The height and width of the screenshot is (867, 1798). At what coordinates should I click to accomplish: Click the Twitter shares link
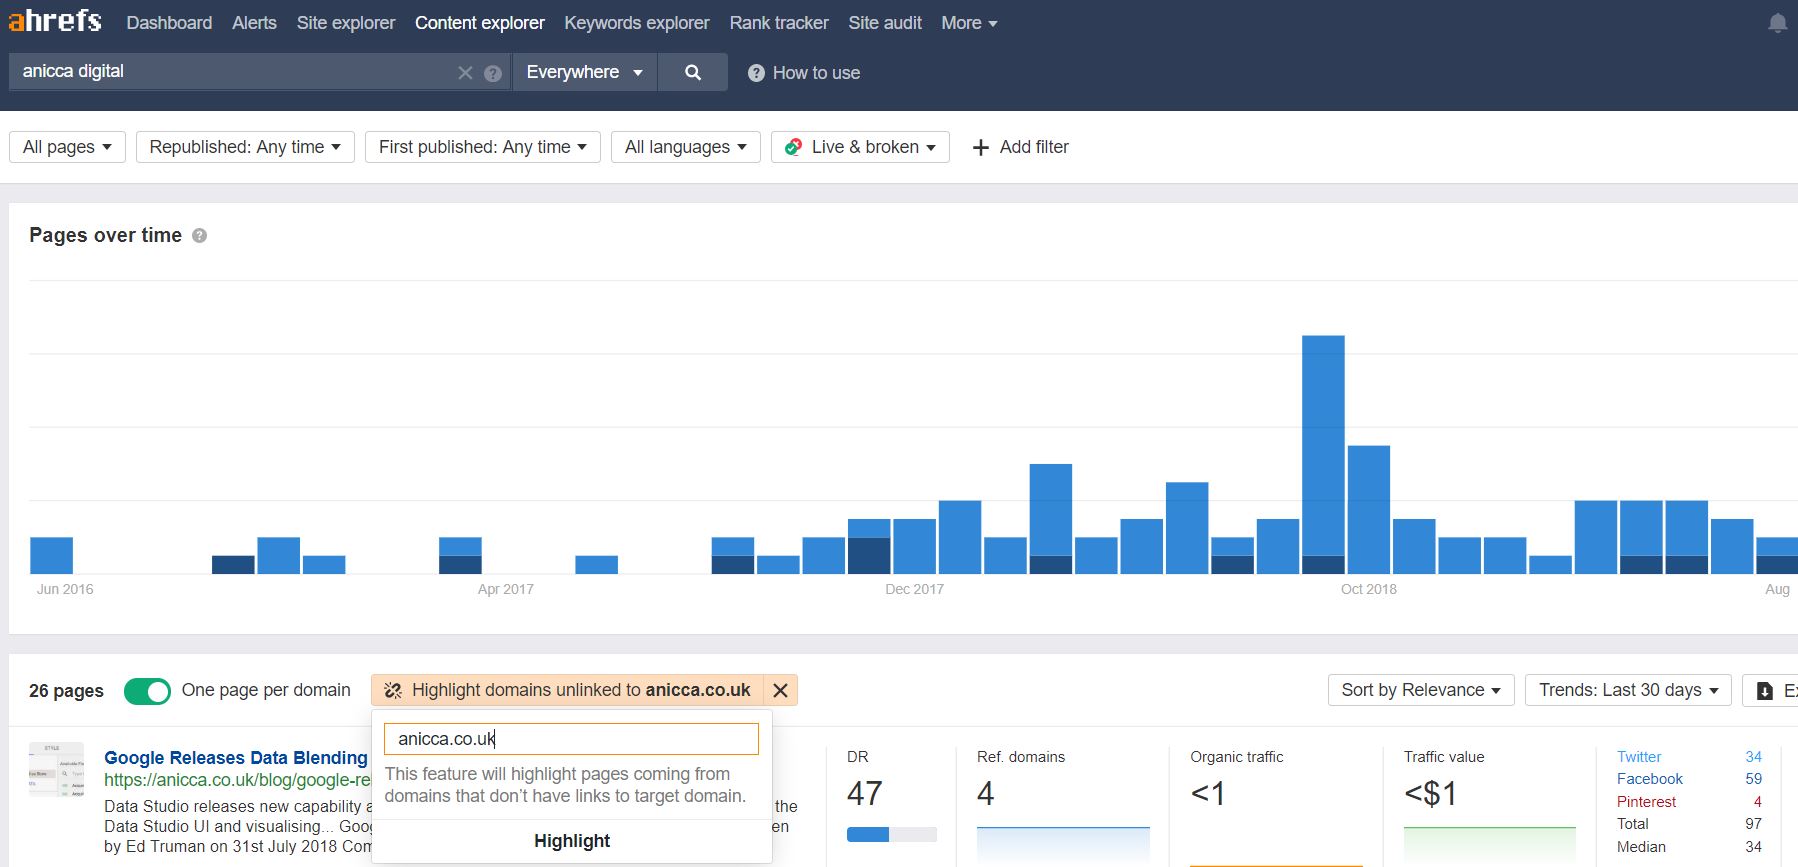(1639, 757)
